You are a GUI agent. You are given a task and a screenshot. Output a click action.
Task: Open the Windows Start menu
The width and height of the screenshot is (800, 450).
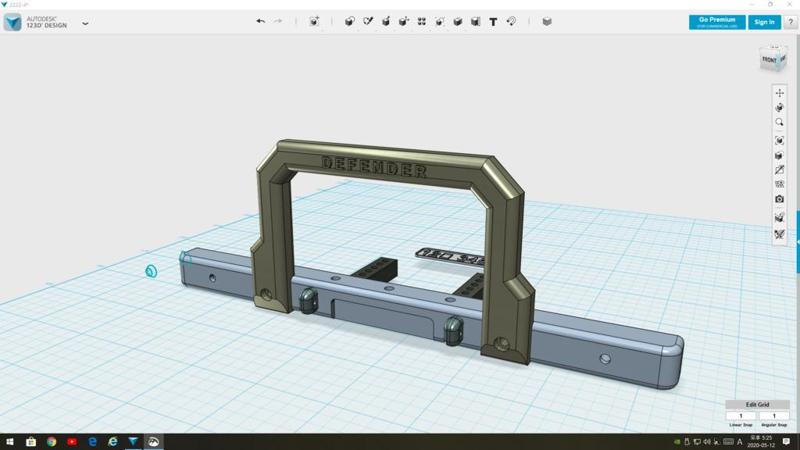tap(10, 441)
